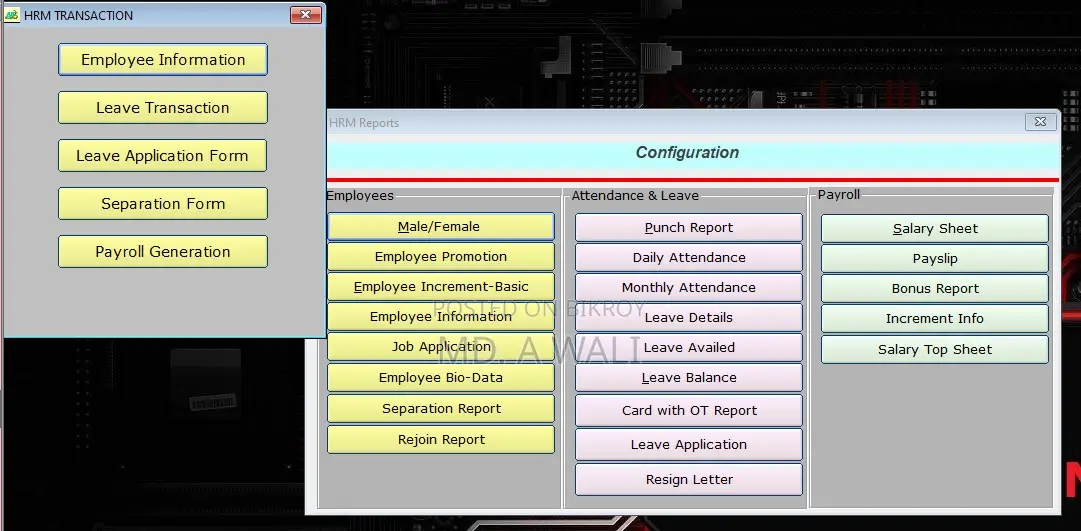Close the HRM Reports window
The width and height of the screenshot is (1081, 531).
point(1040,122)
